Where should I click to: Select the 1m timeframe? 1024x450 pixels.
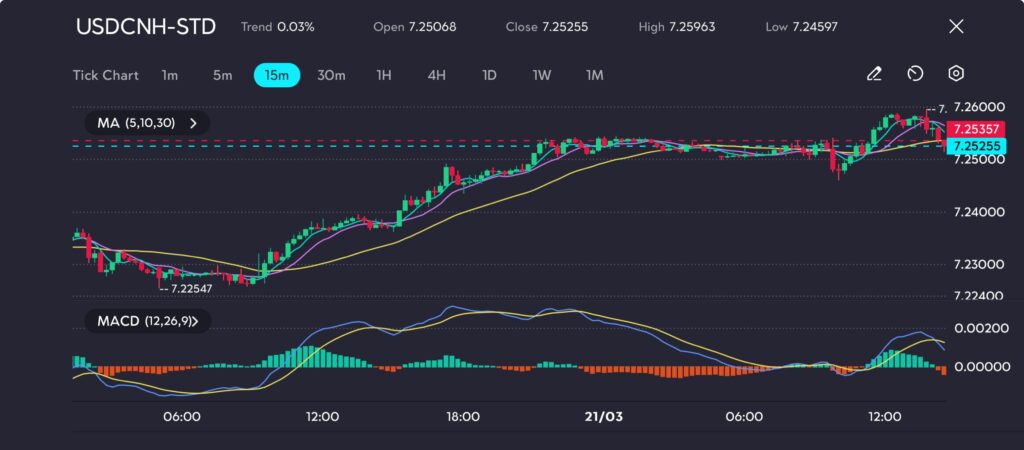tap(170, 75)
